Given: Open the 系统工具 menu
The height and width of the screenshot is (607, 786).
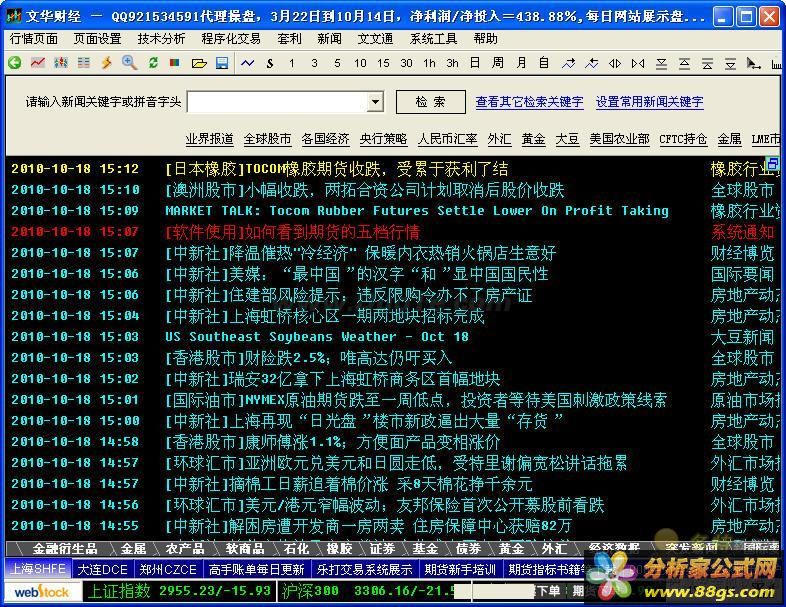Looking at the screenshot, I should [x=433, y=39].
